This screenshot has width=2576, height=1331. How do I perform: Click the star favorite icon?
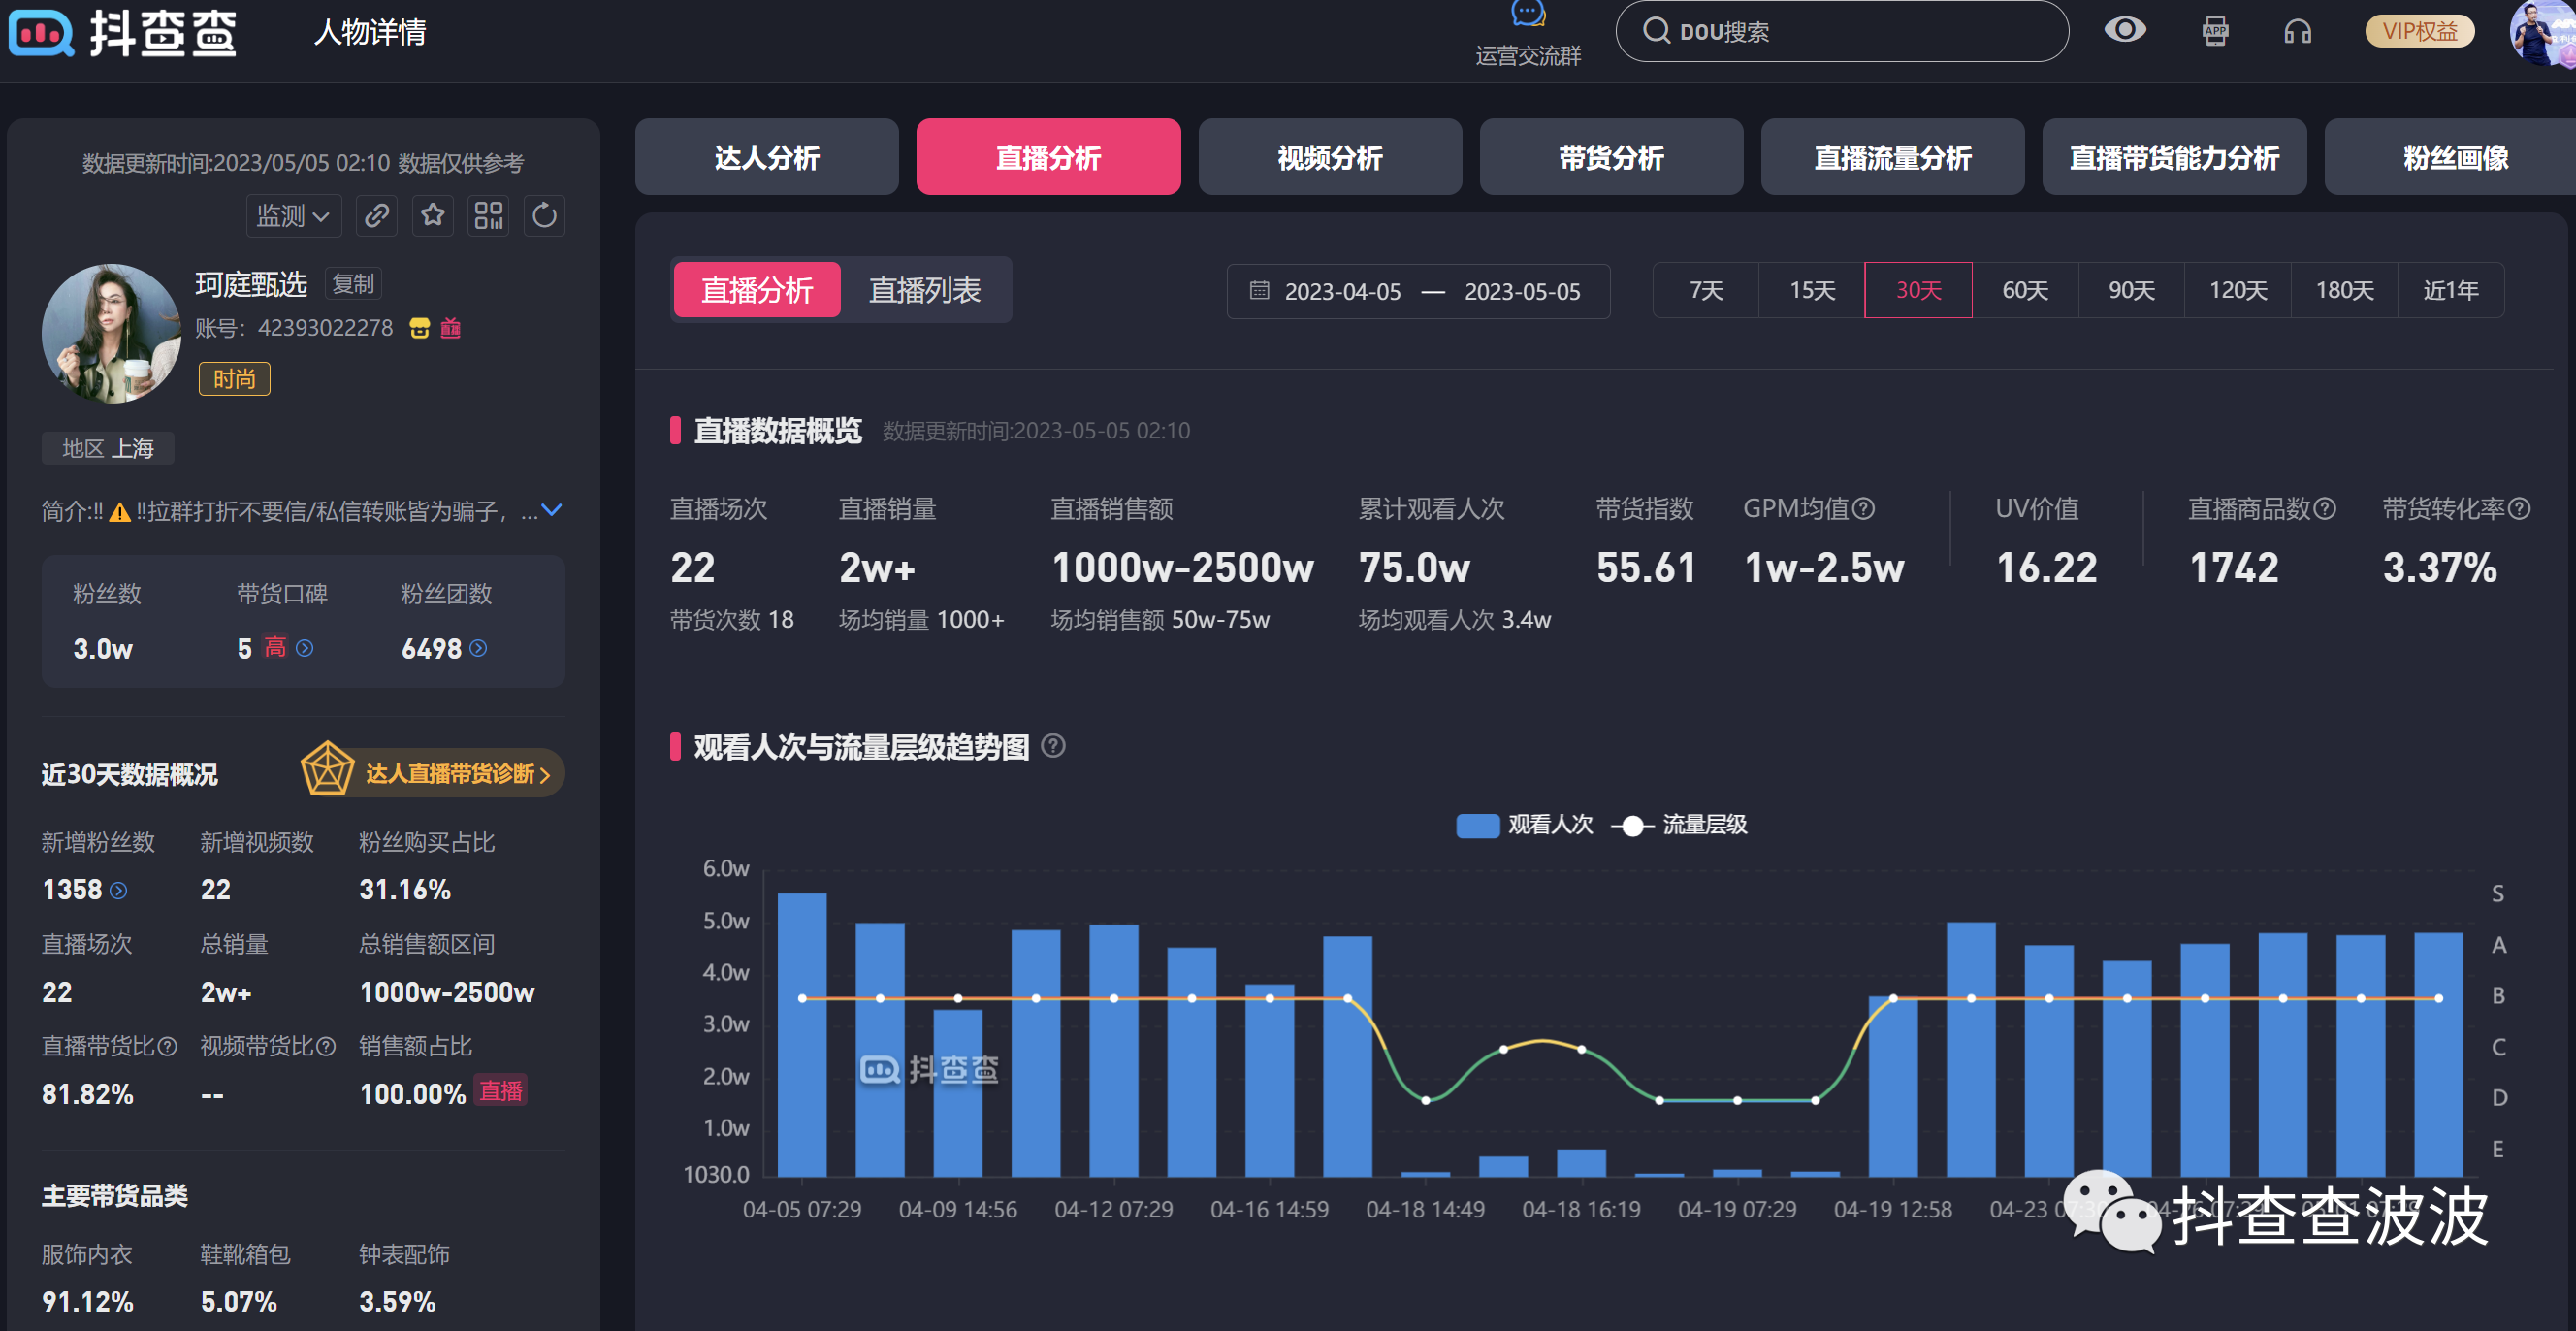(x=433, y=215)
